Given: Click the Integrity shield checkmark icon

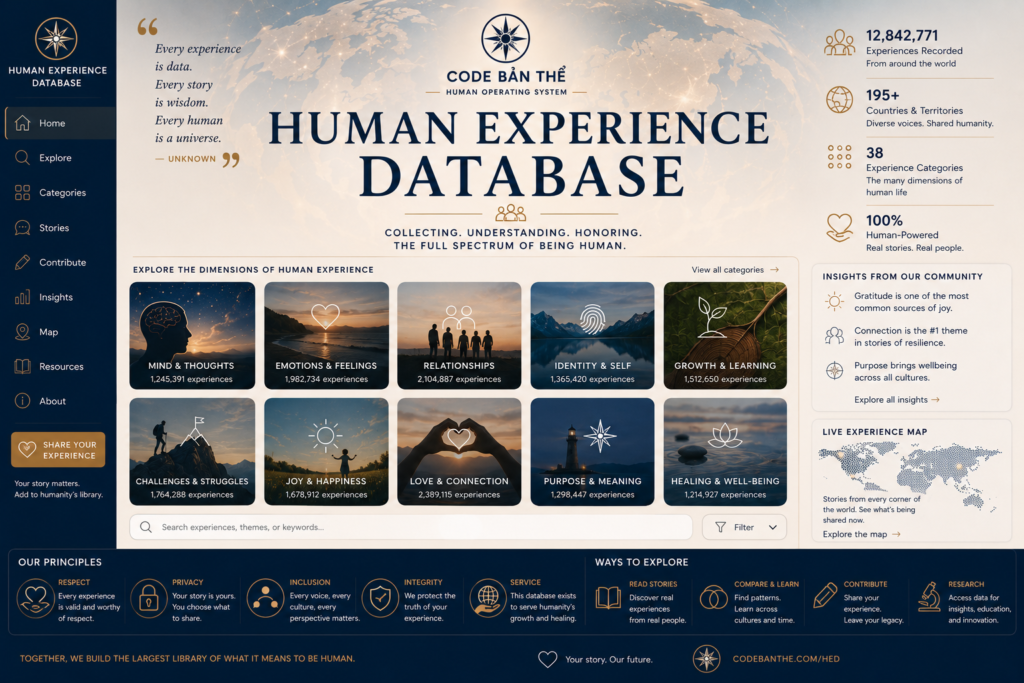Looking at the screenshot, I should pos(380,599).
